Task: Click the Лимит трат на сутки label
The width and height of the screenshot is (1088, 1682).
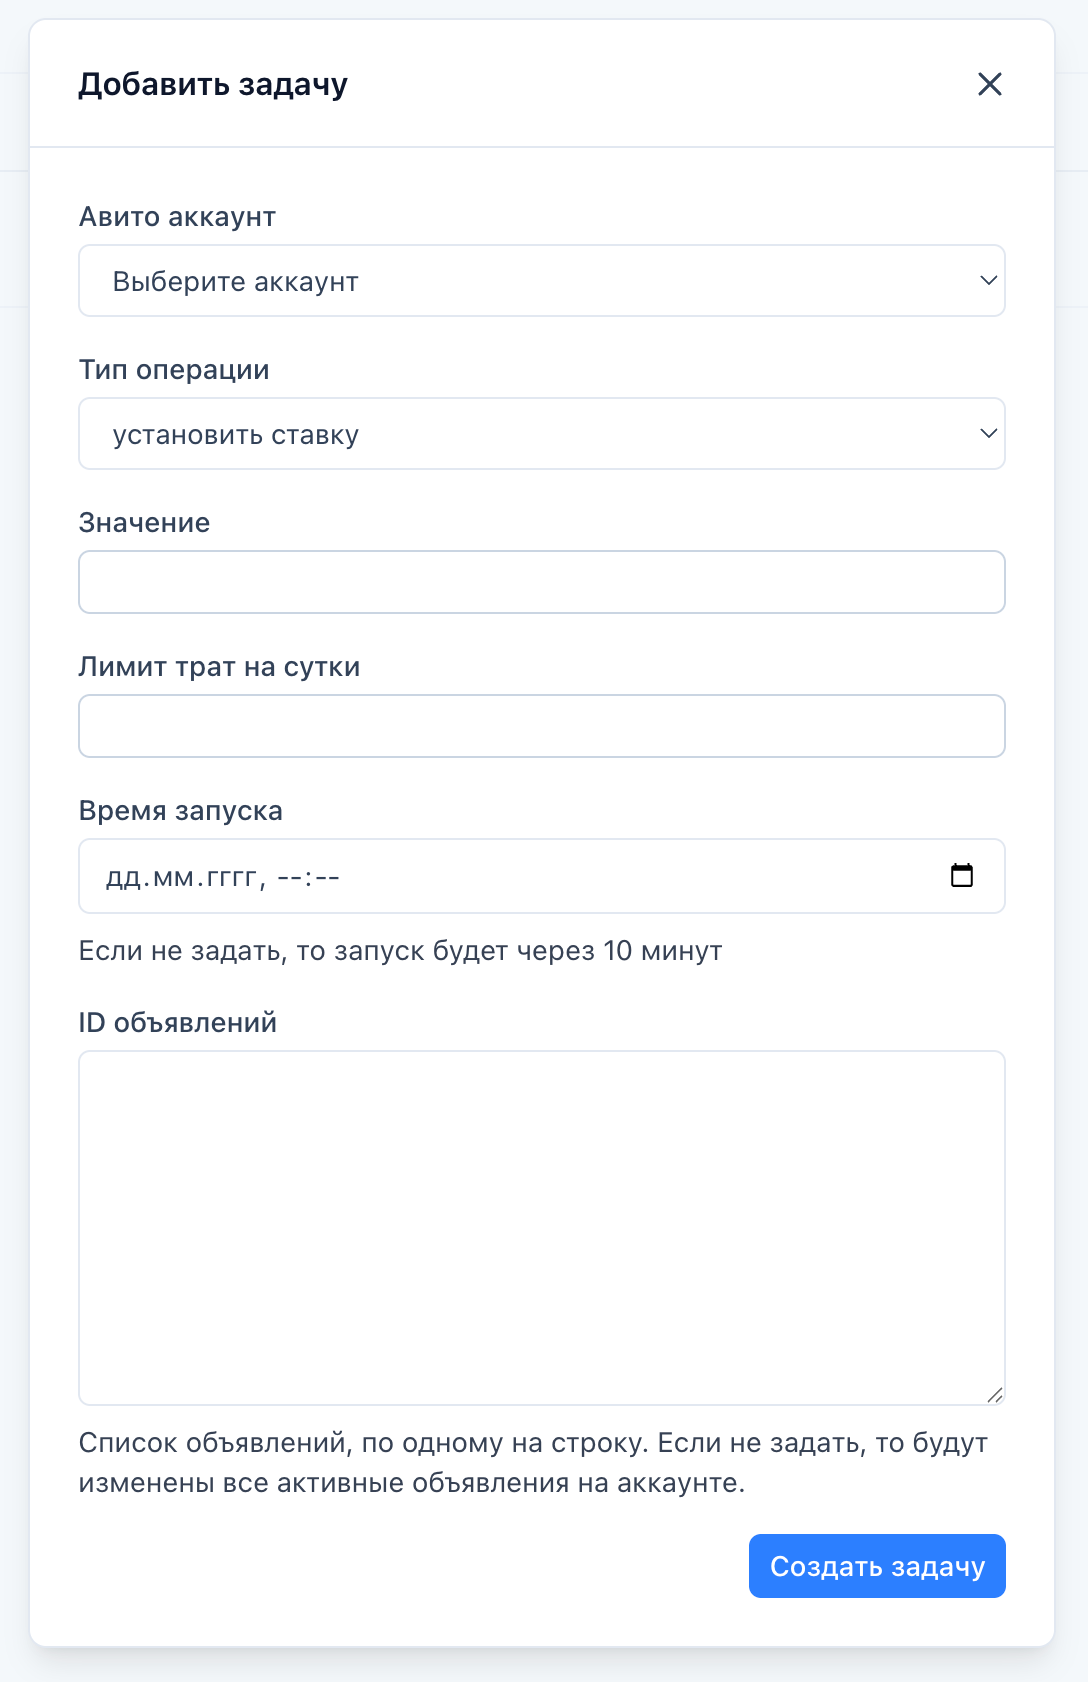Action: pyautogui.click(x=219, y=667)
